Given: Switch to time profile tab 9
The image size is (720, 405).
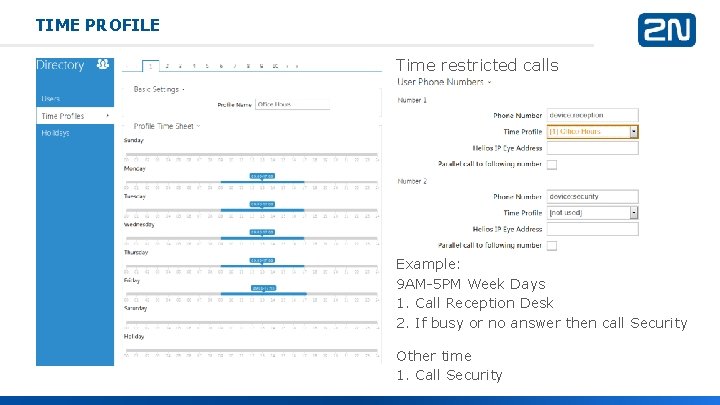Looking at the screenshot, I should click(x=262, y=66).
